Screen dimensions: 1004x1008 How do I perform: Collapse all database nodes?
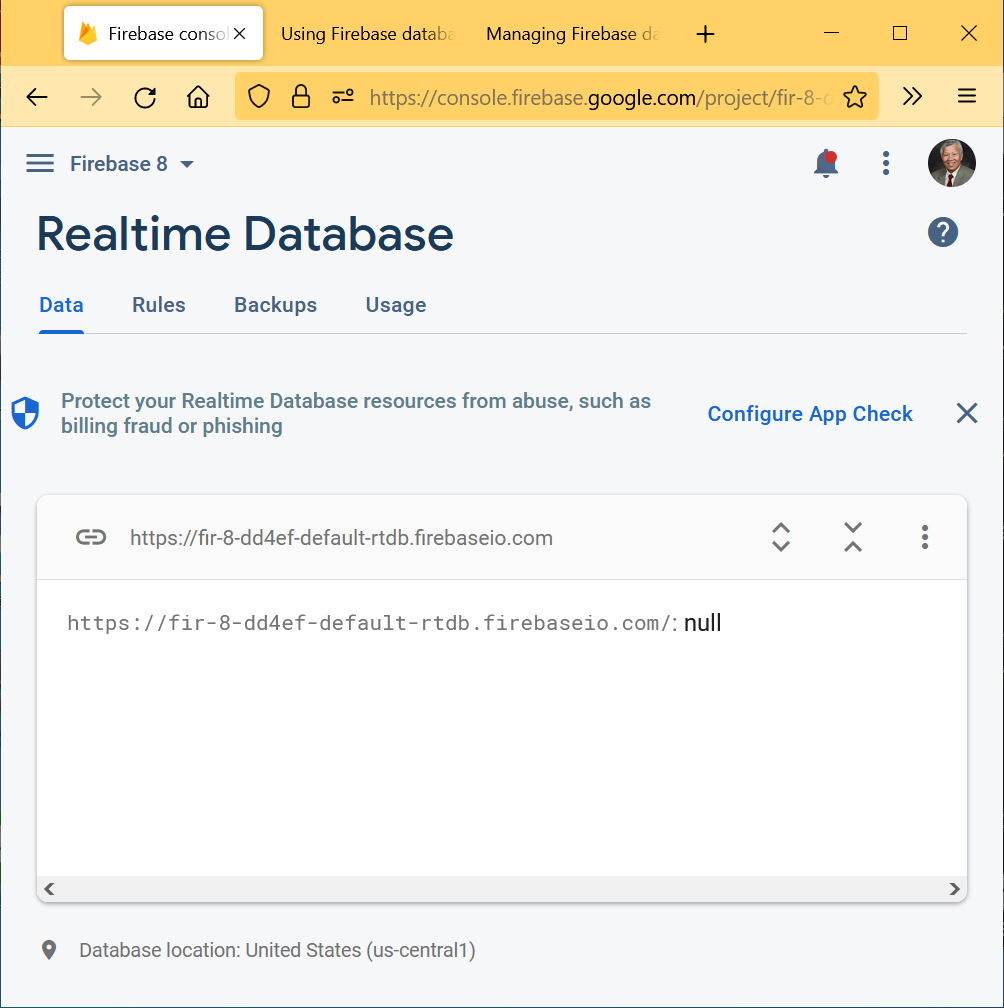pos(852,538)
